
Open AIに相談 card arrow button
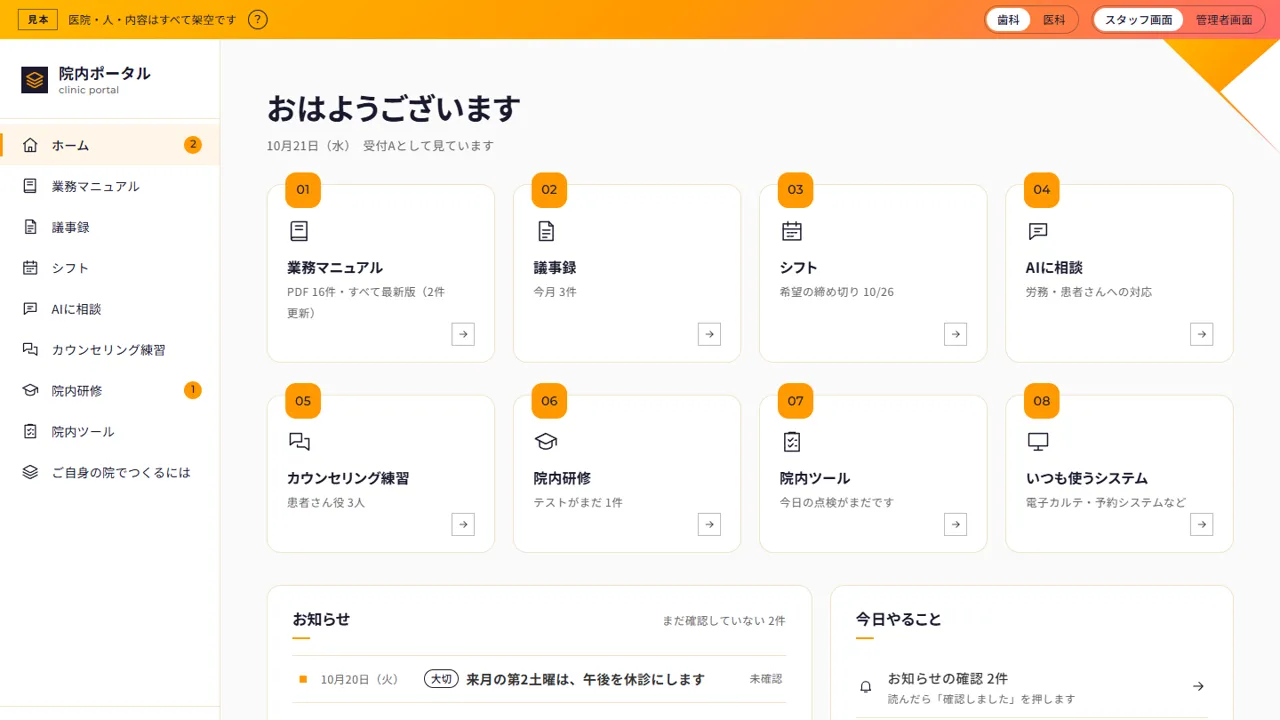click(x=1201, y=334)
